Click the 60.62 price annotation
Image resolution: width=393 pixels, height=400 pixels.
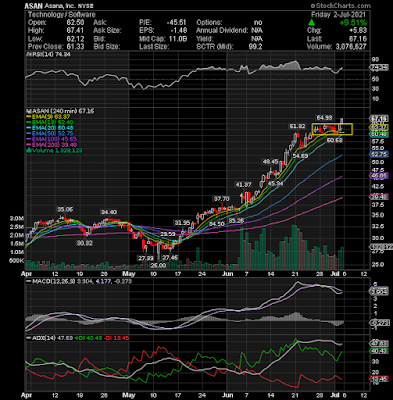click(x=334, y=141)
